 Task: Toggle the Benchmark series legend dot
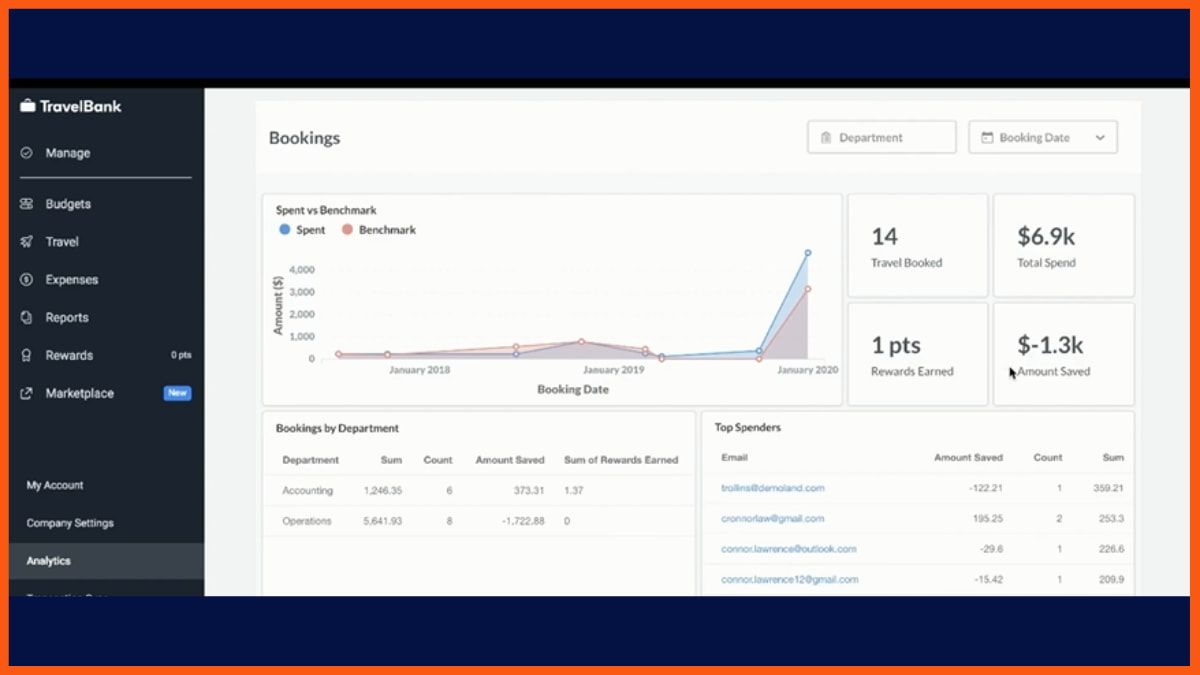[347, 230]
